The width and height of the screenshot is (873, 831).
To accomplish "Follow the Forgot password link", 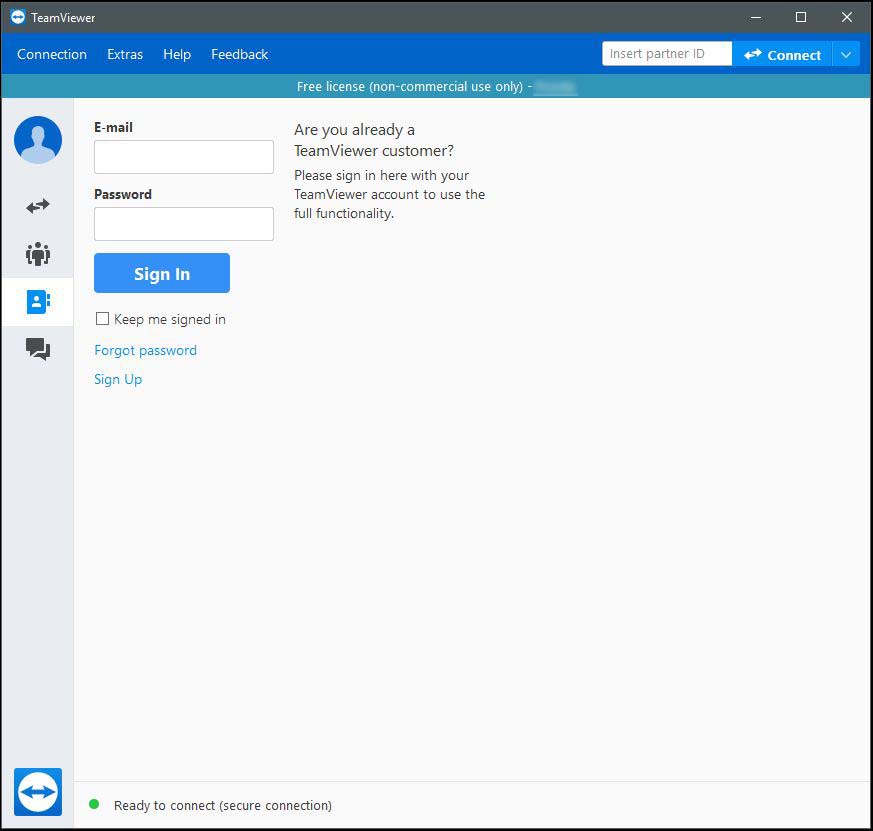I will 145,351.
